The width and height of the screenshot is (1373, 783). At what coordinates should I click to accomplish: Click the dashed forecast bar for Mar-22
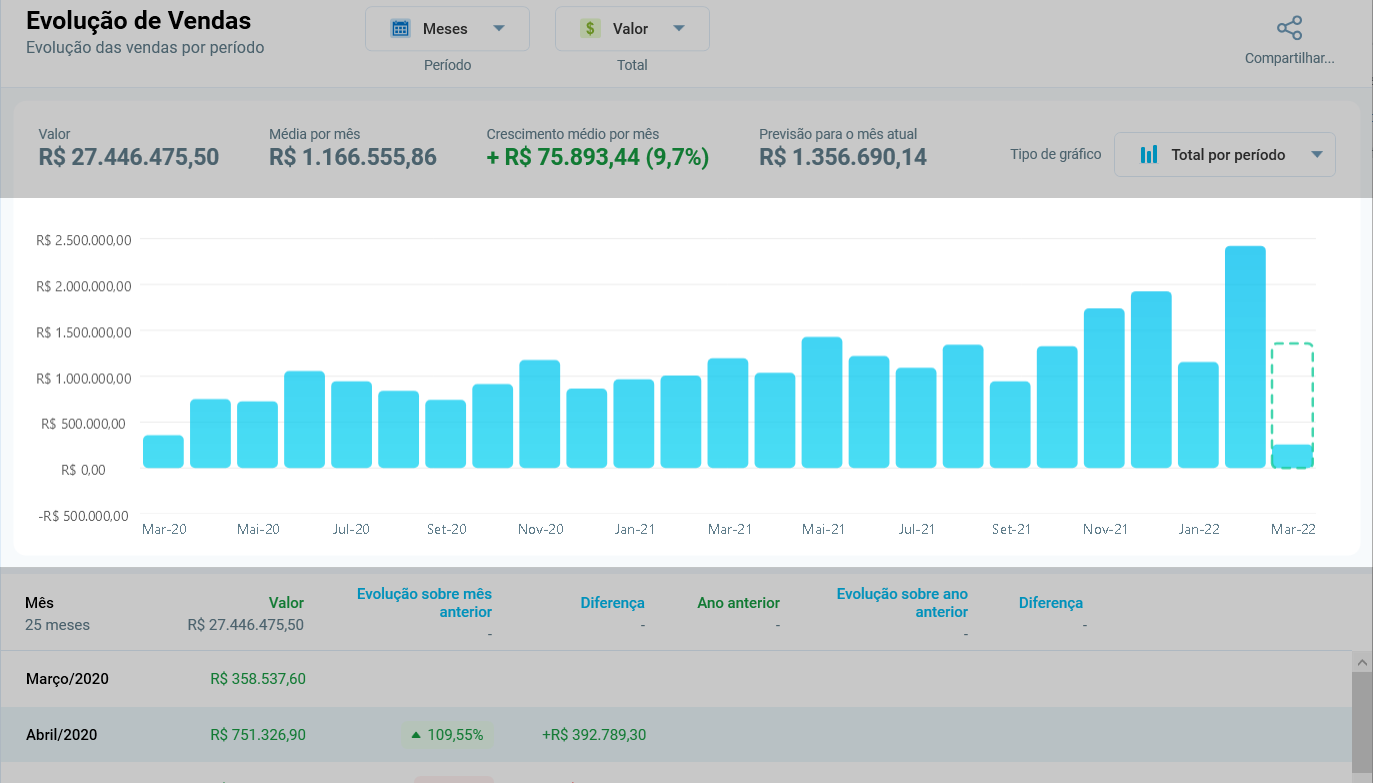click(x=1292, y=406)
